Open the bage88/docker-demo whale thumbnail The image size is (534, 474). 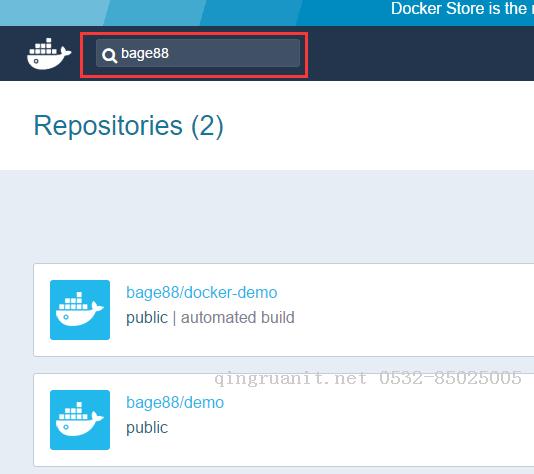coord(80,310)
